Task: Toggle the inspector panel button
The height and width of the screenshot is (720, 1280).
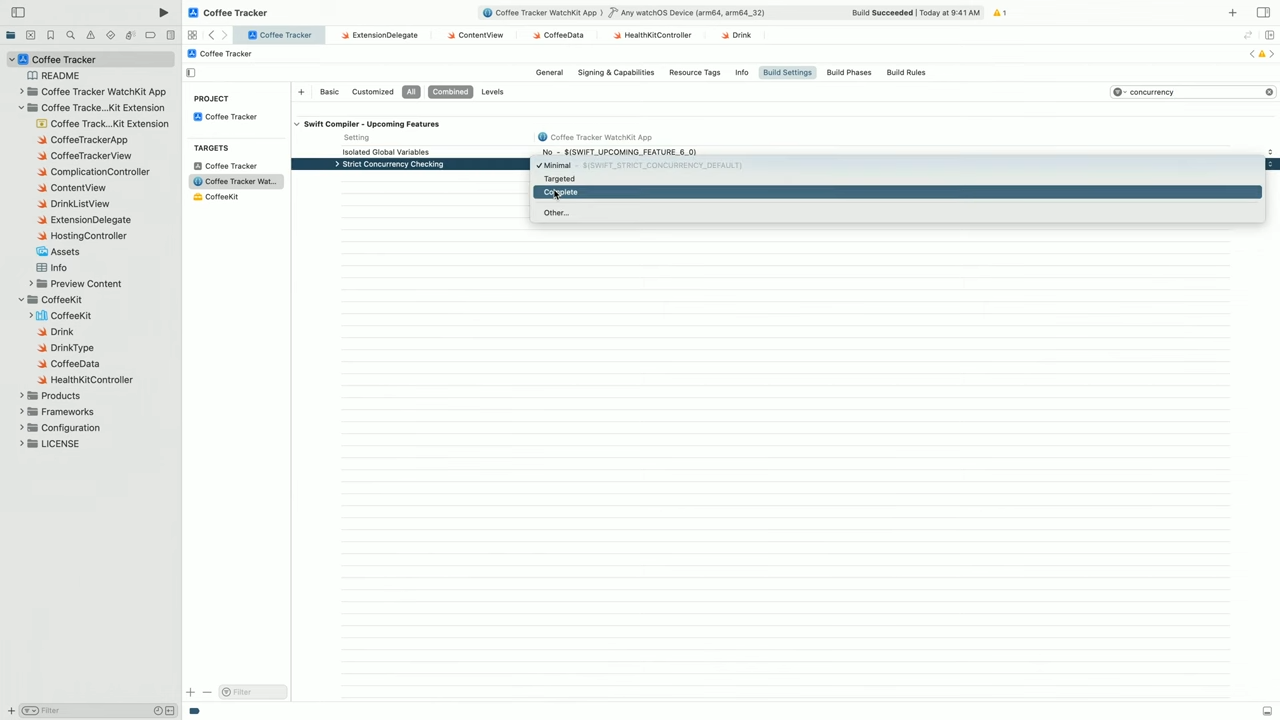Action: (x=1263, y=13)
